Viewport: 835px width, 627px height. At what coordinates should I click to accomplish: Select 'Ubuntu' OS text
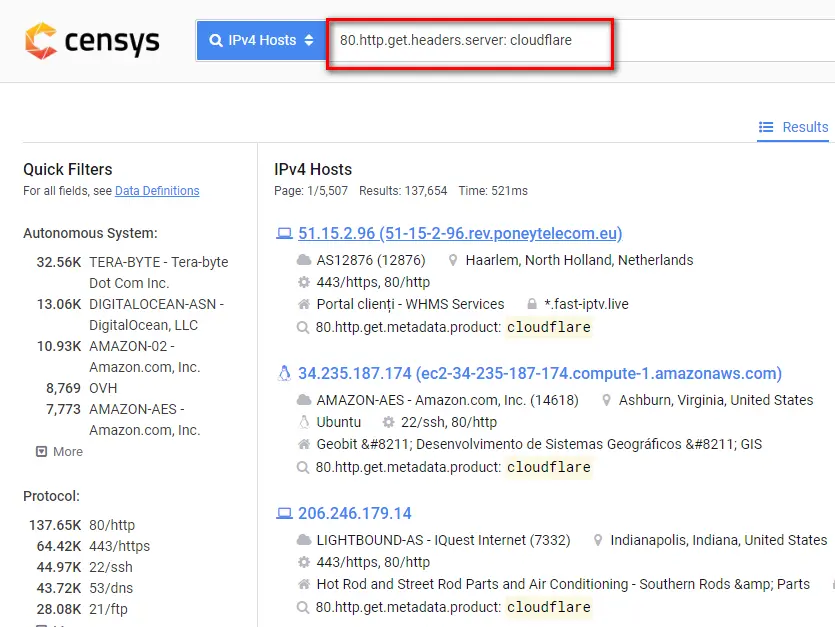339,422
